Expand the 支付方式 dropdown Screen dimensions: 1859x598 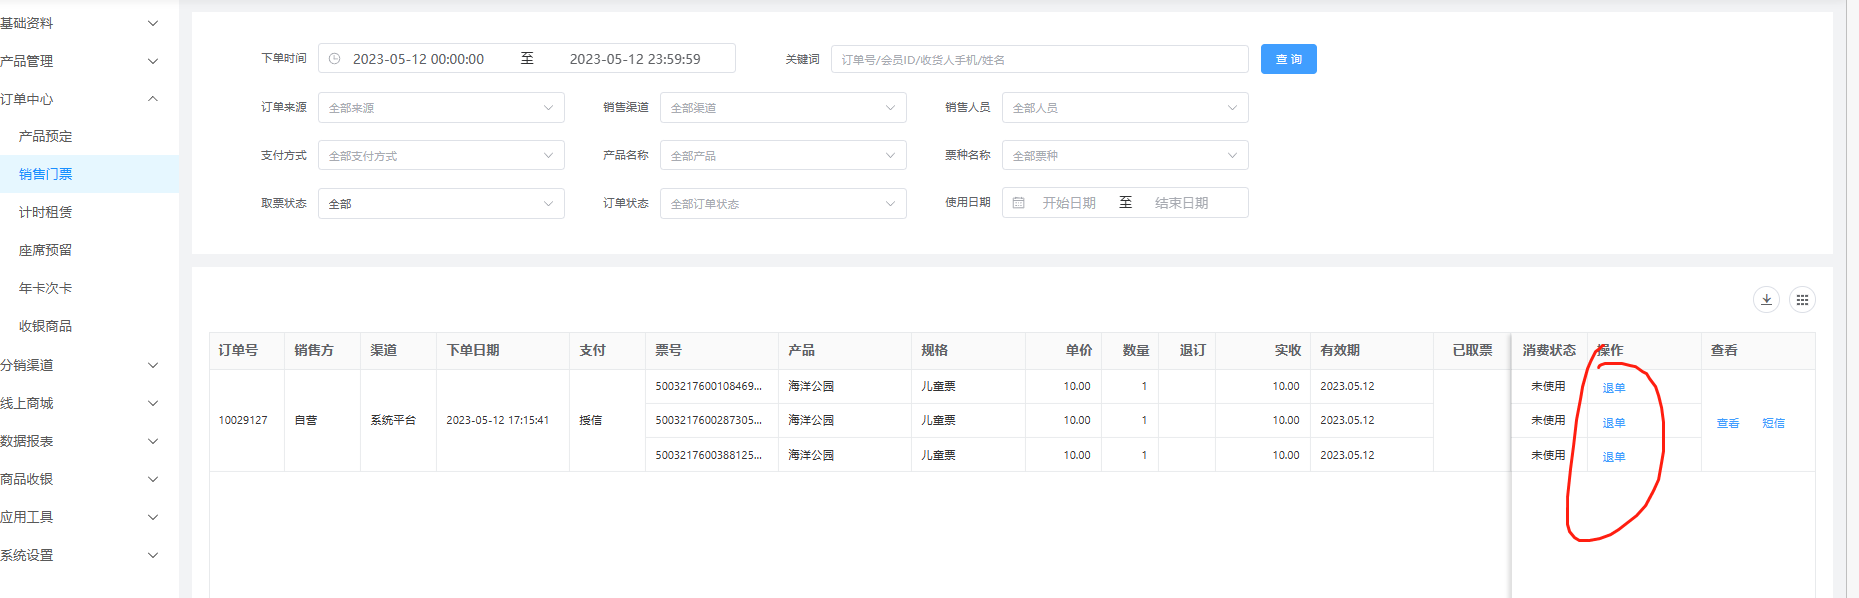point(441,156)
